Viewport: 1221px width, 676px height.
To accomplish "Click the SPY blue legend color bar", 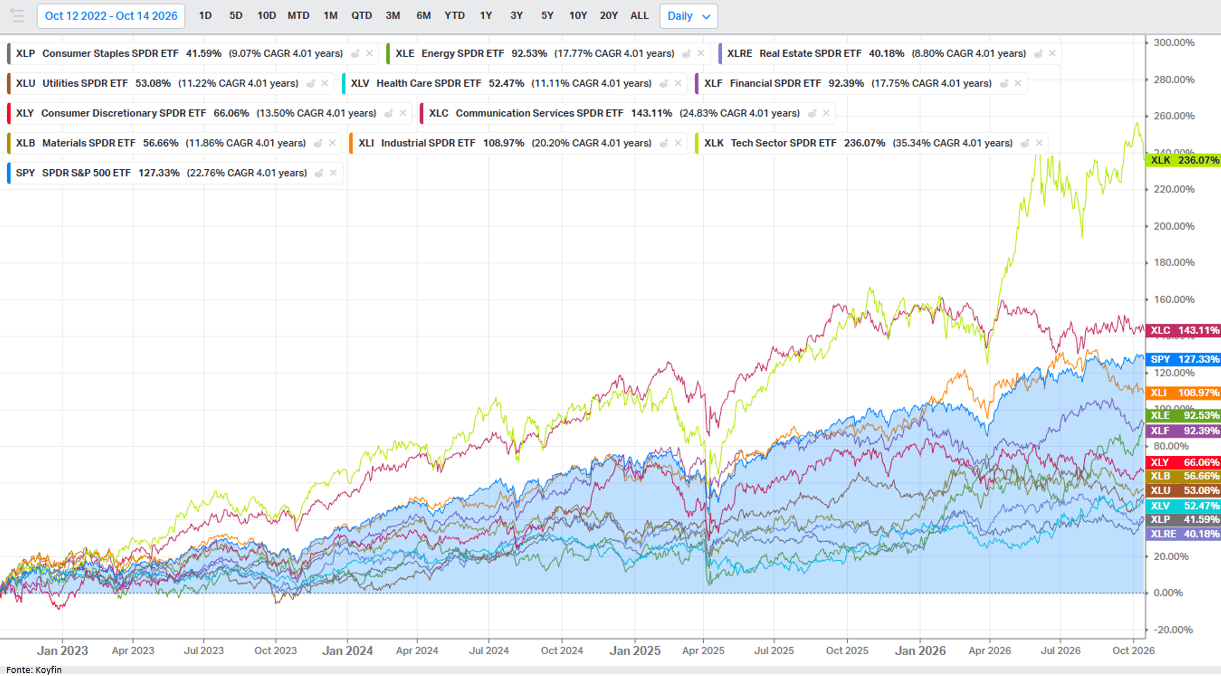I will pyautogui.click(x=9, y=173).
